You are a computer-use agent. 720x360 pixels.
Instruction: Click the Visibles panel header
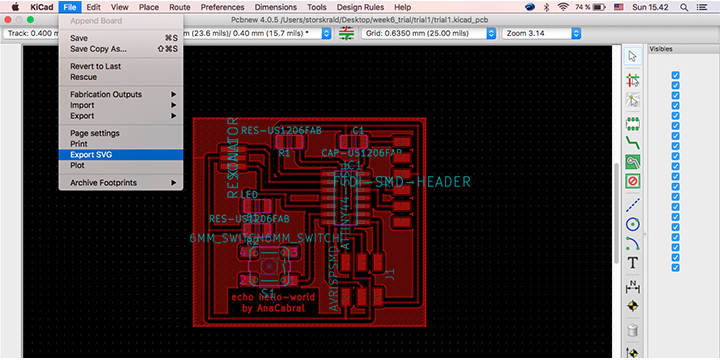coord(661,49)
